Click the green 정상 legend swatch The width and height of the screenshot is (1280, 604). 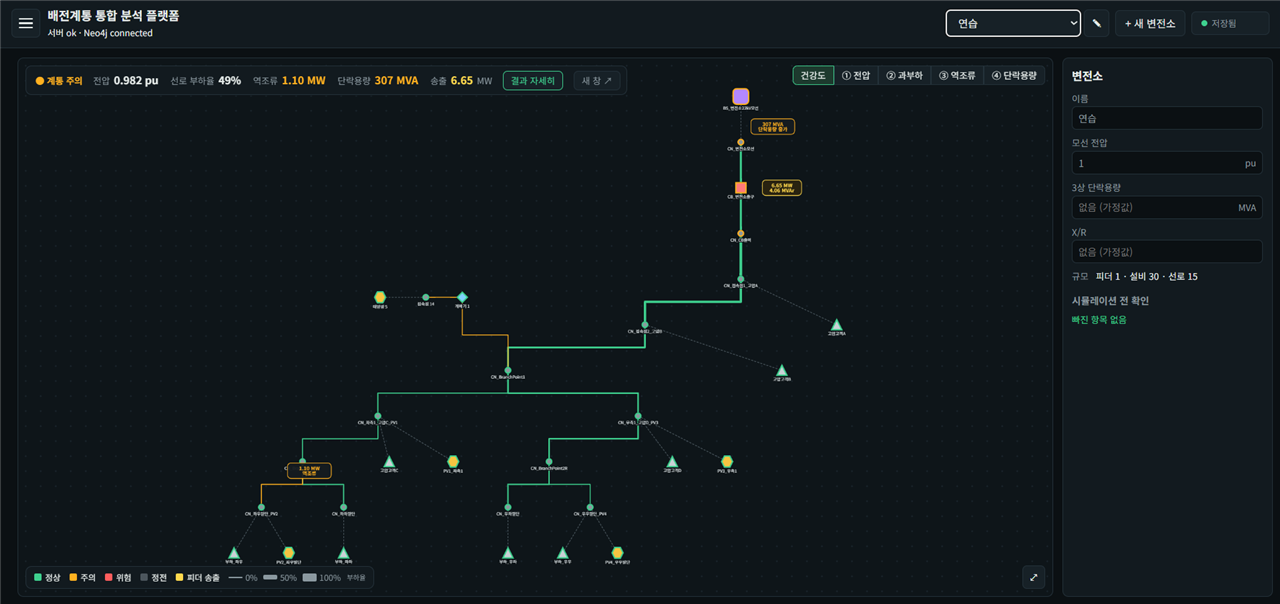coord(38,577)
